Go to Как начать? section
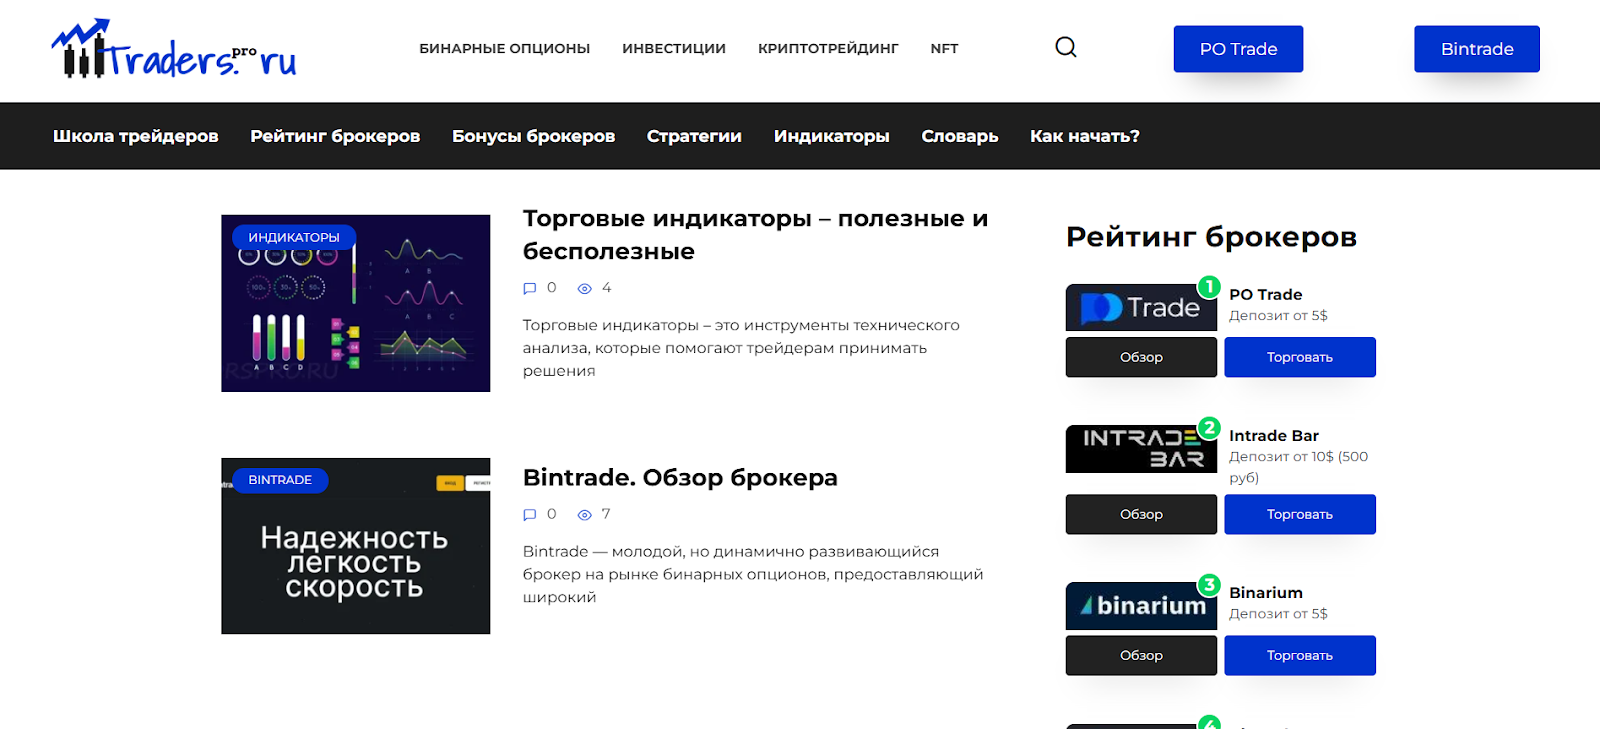This screenshot has width=1600, height=729. point(1085,136)
